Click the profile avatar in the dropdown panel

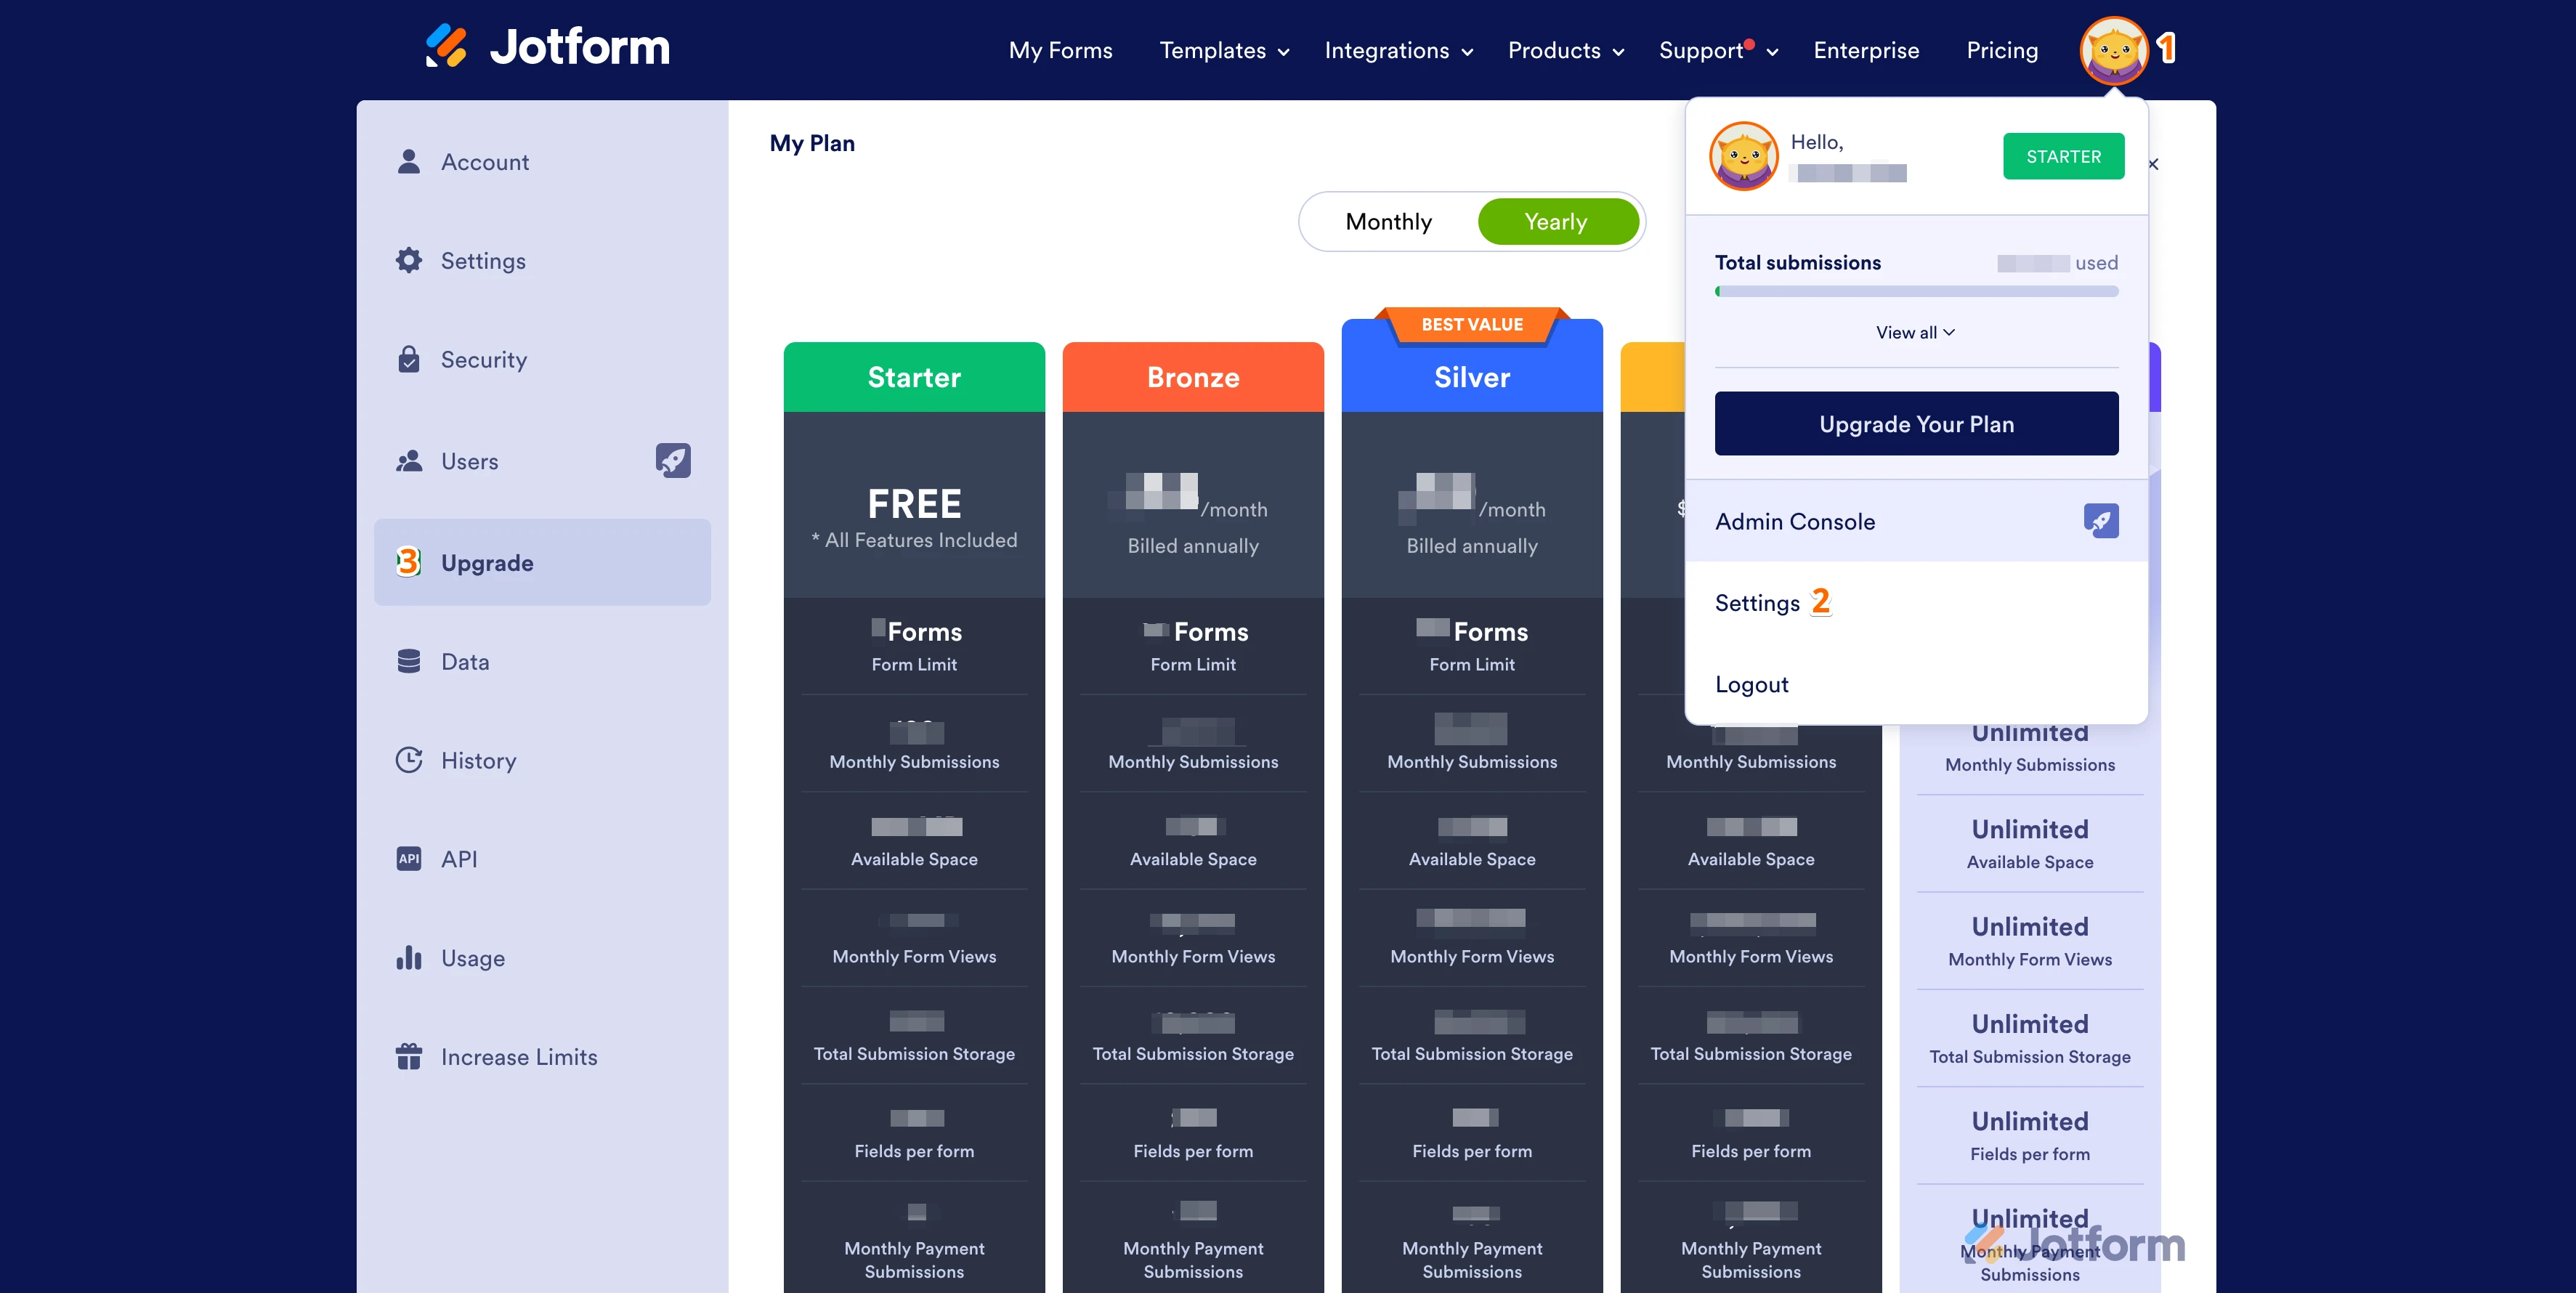point(1743,156)
